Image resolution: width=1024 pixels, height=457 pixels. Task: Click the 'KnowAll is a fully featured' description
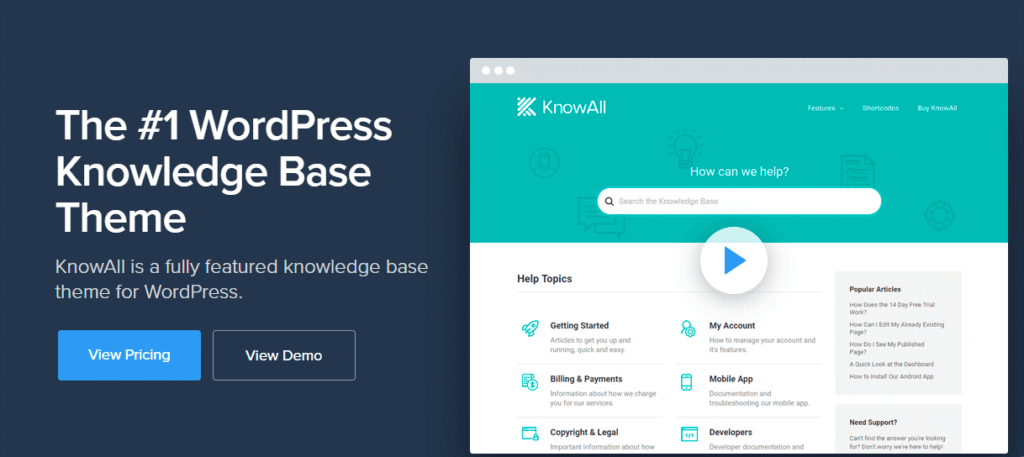(242, 279)
